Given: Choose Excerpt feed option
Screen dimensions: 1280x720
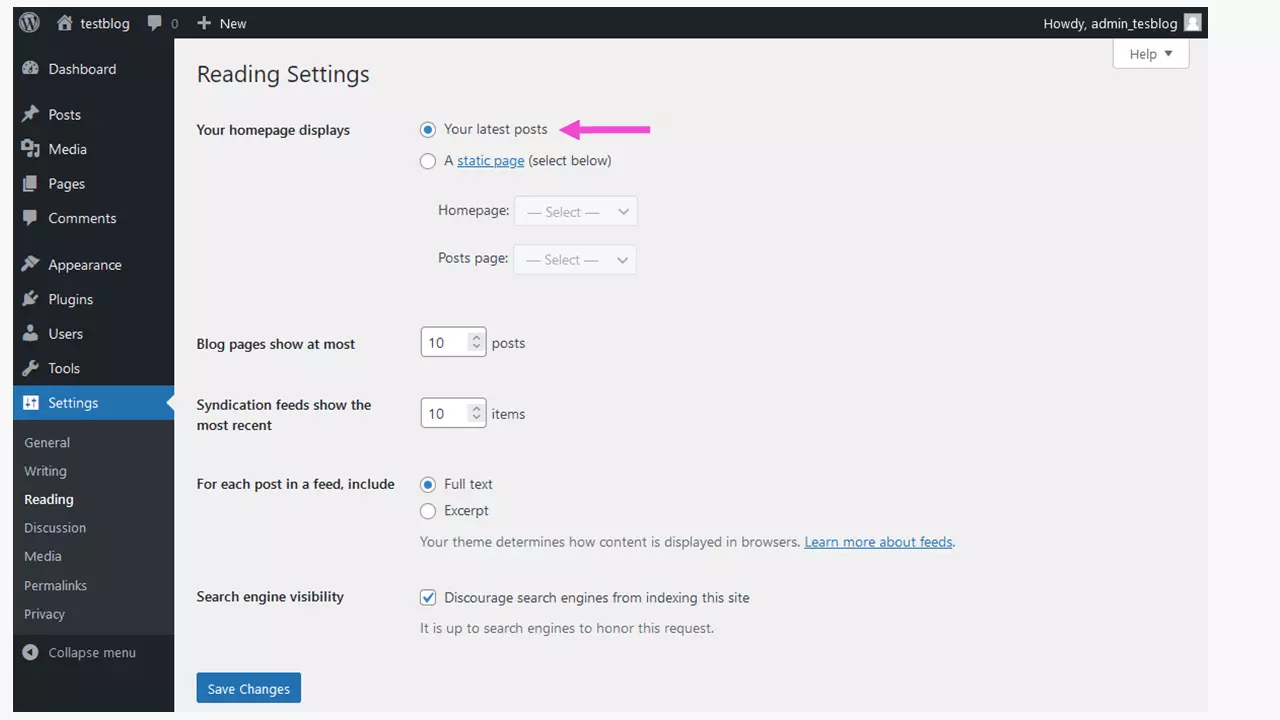Looking at the screenshot, I should coord(428,511).
